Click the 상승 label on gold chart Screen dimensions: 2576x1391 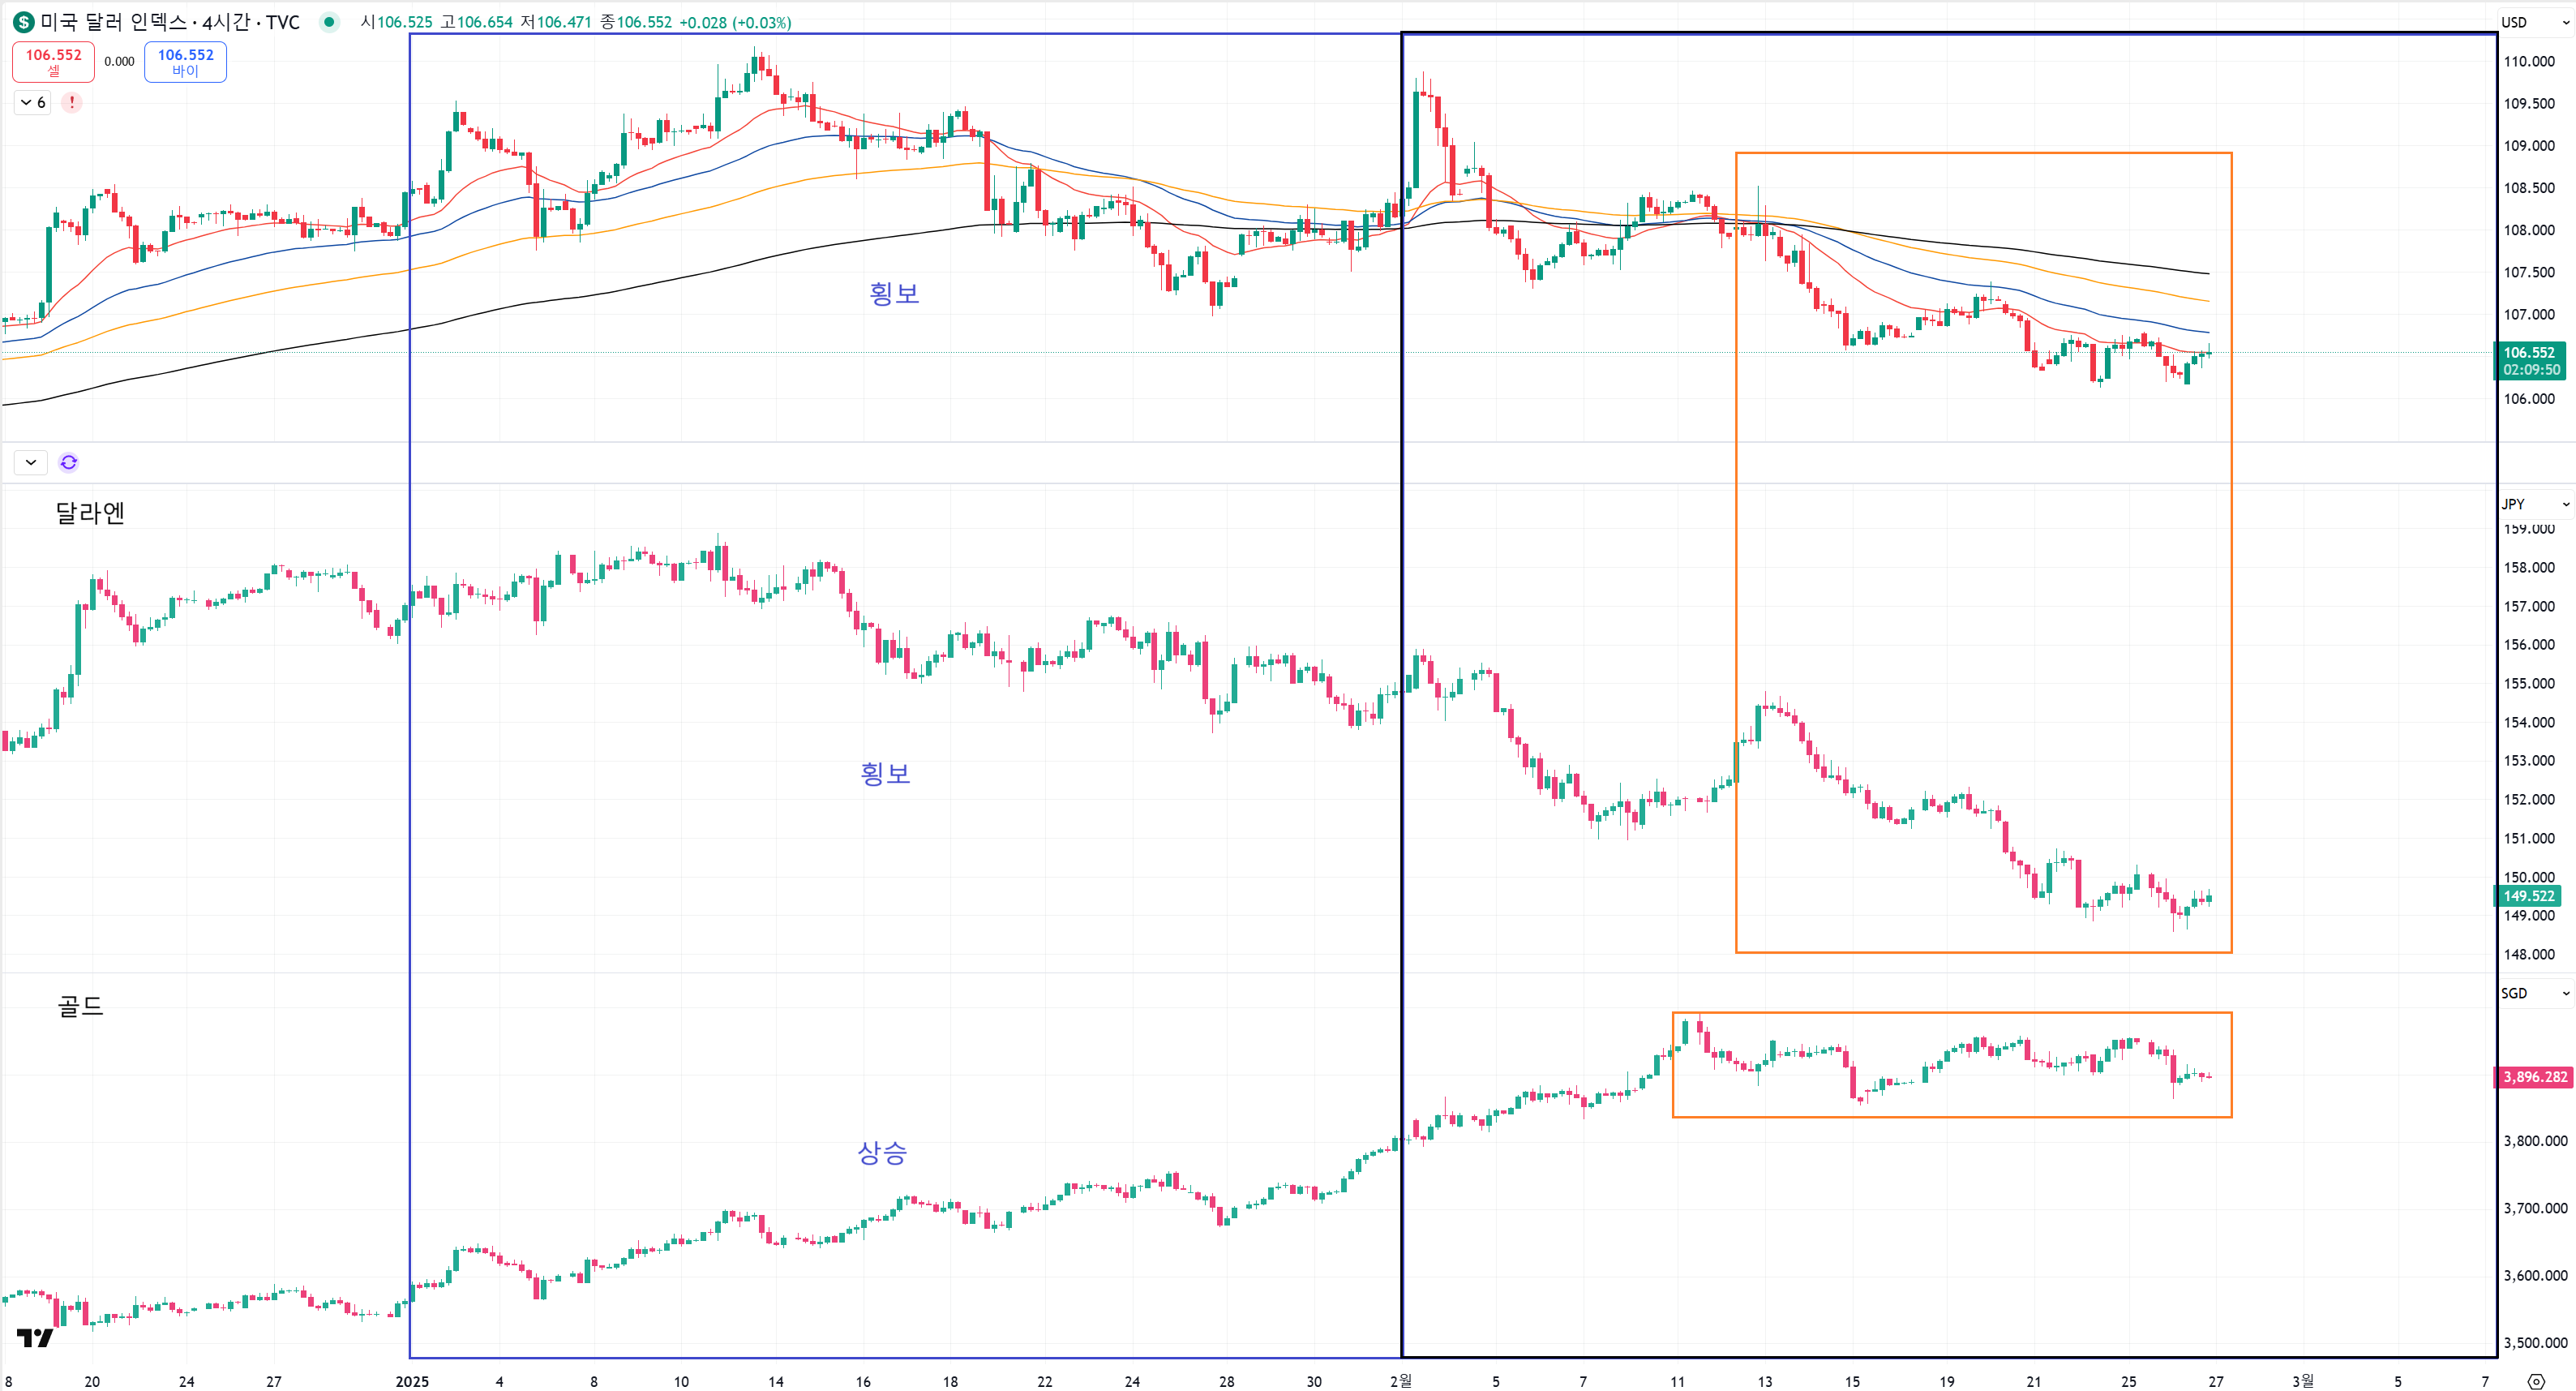(x=881, y=1152)
